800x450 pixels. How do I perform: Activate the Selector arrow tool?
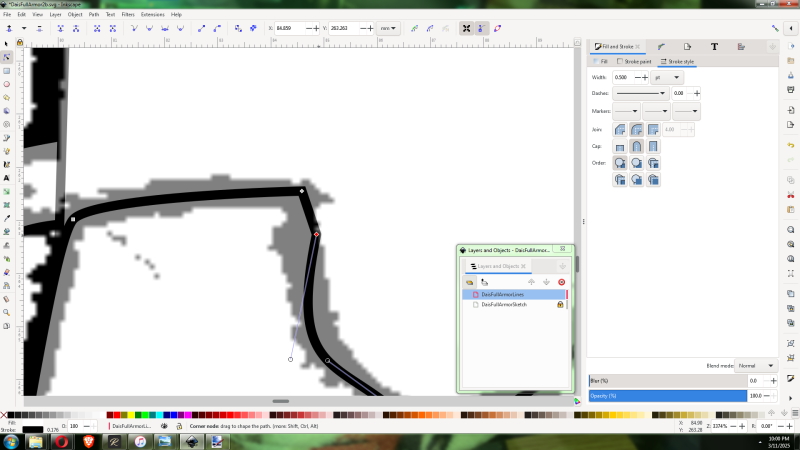pyautogui.click(x=7, y=44)
